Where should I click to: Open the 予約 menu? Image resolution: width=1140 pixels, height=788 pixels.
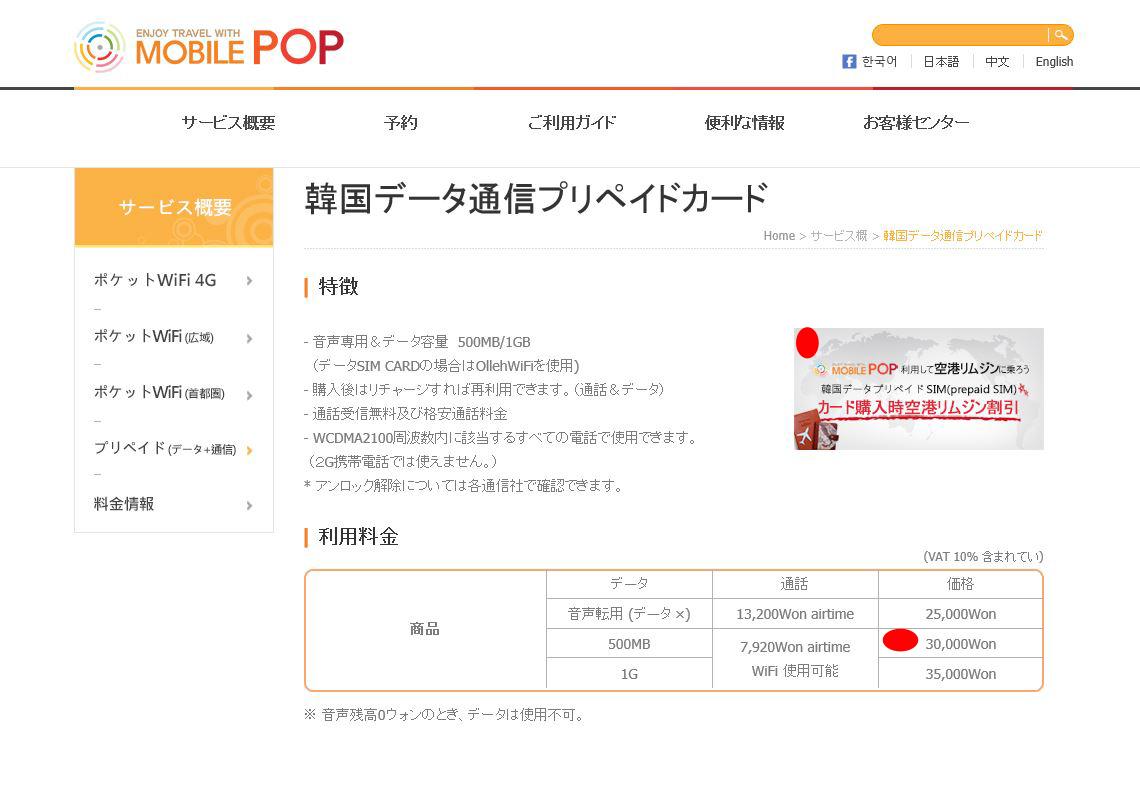[x=401, y=123]
